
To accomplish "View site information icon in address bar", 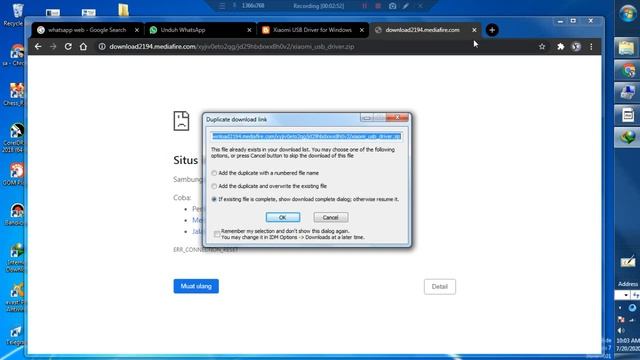I will tap(102, 47).
